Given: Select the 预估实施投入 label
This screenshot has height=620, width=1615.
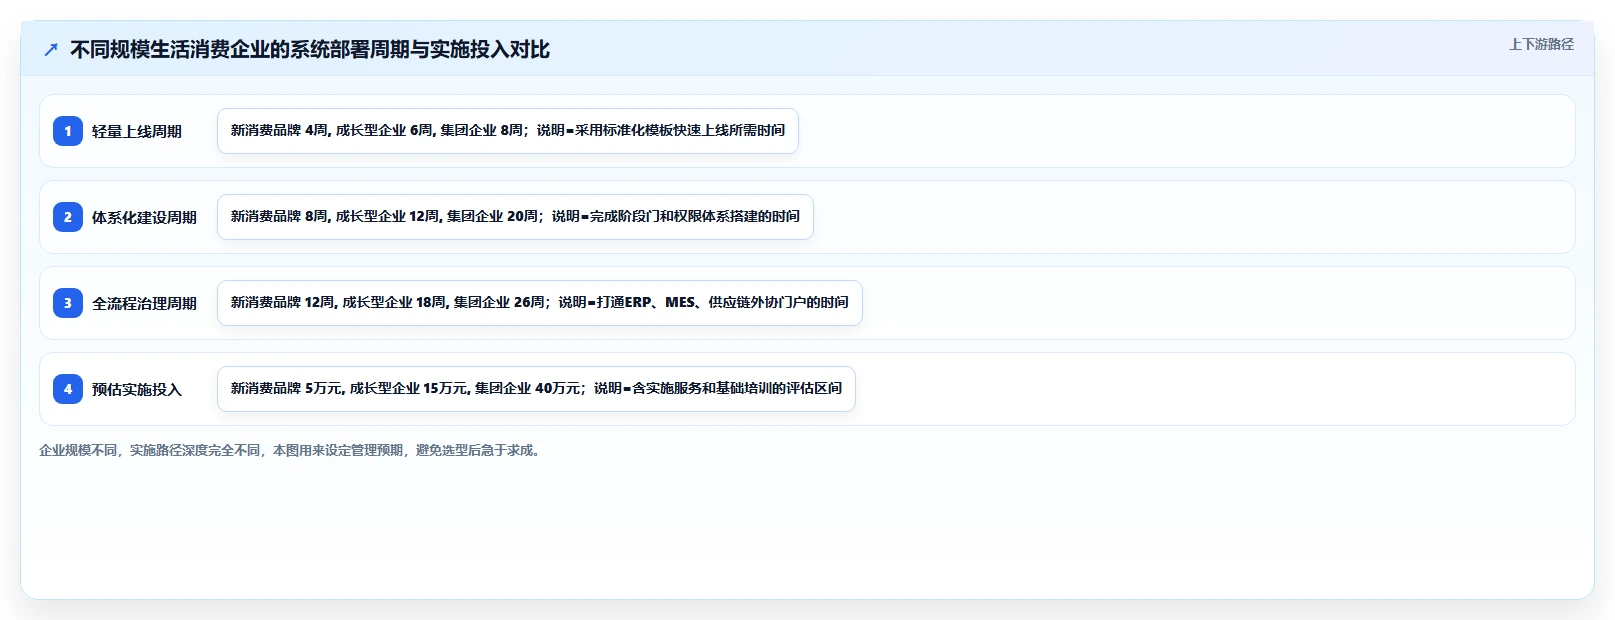Looking at the screenshot, I should (137, 389).
